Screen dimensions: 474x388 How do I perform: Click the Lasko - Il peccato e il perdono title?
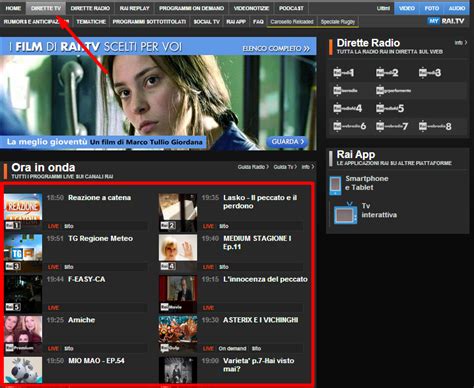260,202
